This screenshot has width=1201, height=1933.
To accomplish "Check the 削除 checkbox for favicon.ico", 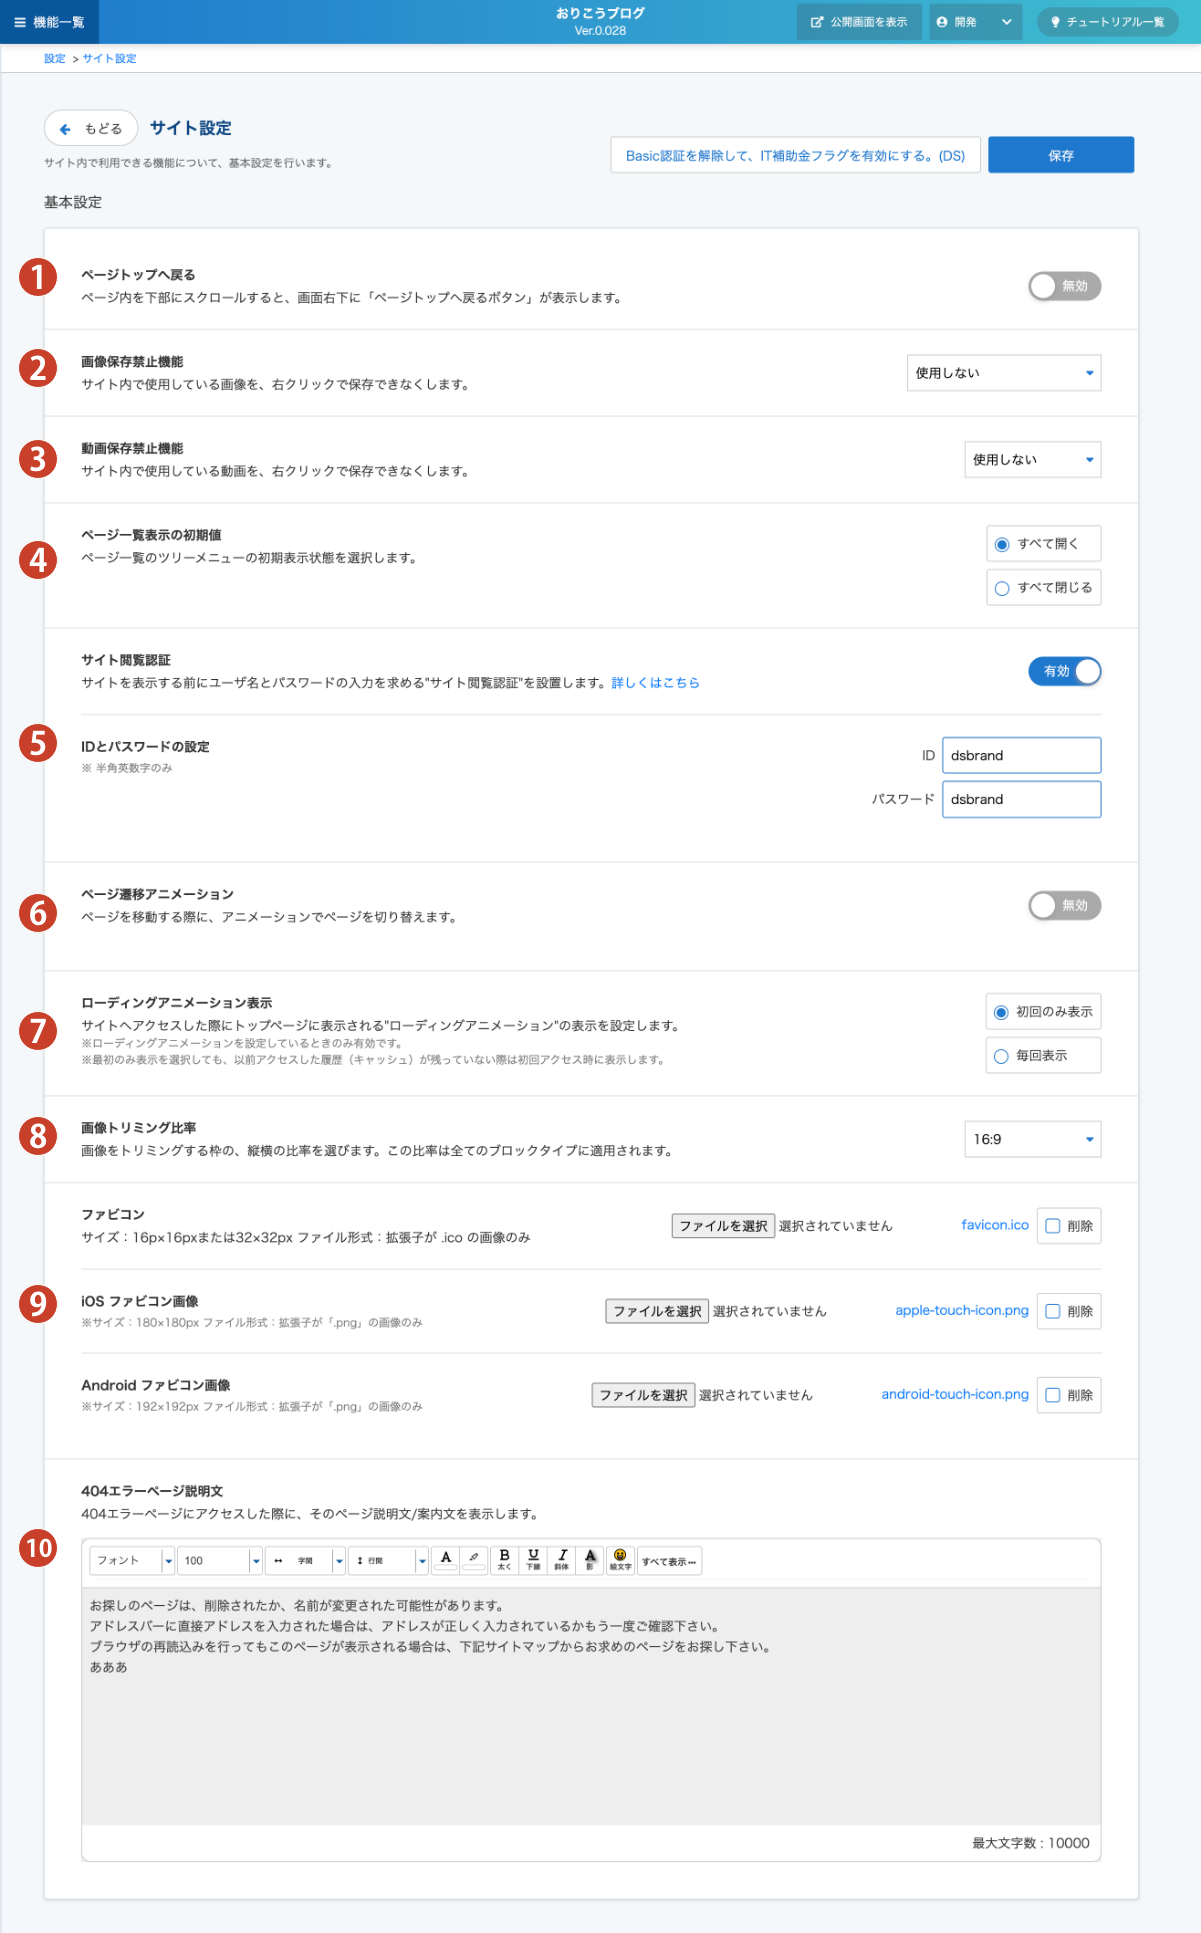I will tap(1053, 1226).
